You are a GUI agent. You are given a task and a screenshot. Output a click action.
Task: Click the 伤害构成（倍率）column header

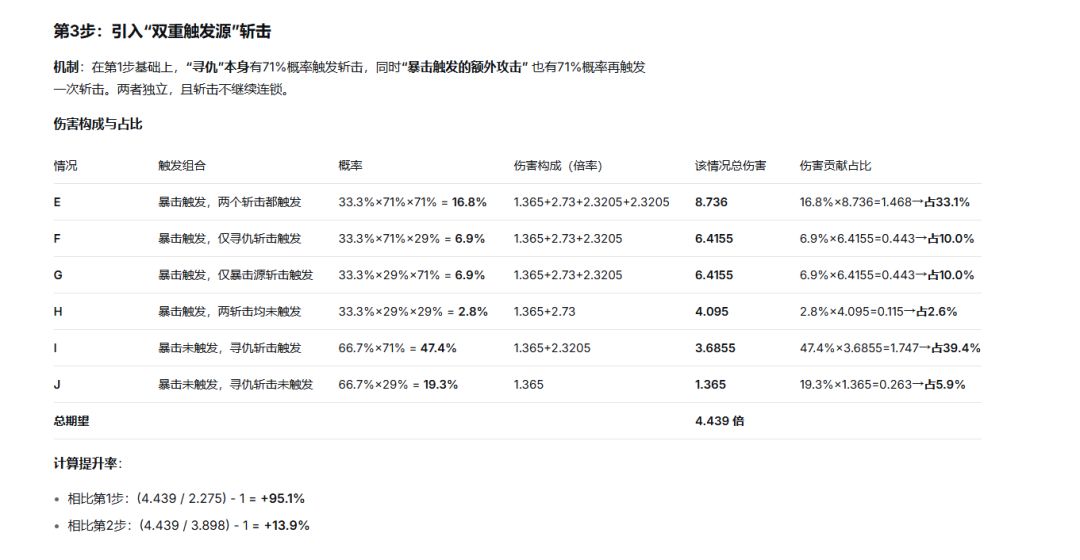tap(558, 165)
